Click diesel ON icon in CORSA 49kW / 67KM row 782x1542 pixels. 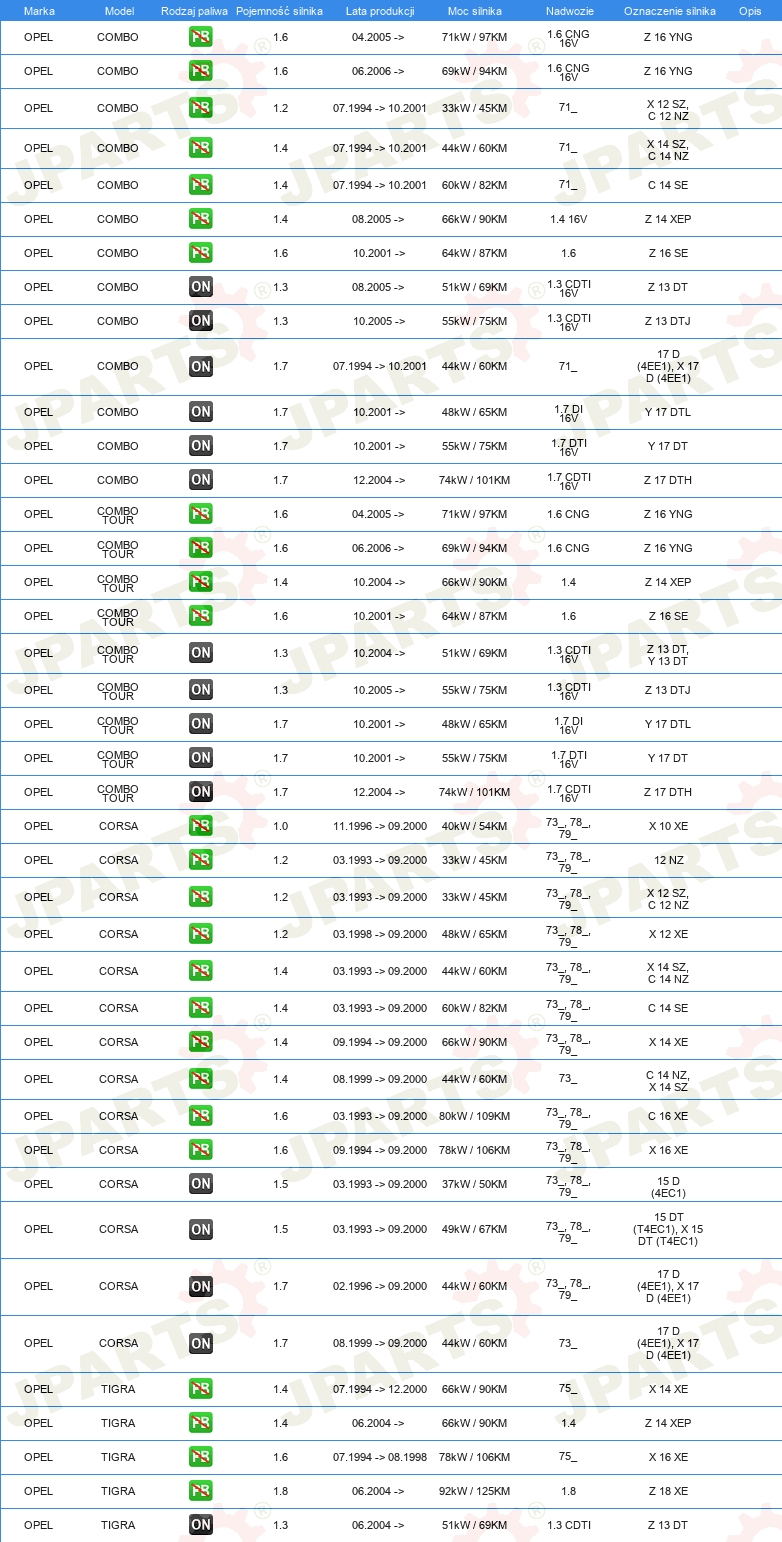click(x=201, y=1229)
